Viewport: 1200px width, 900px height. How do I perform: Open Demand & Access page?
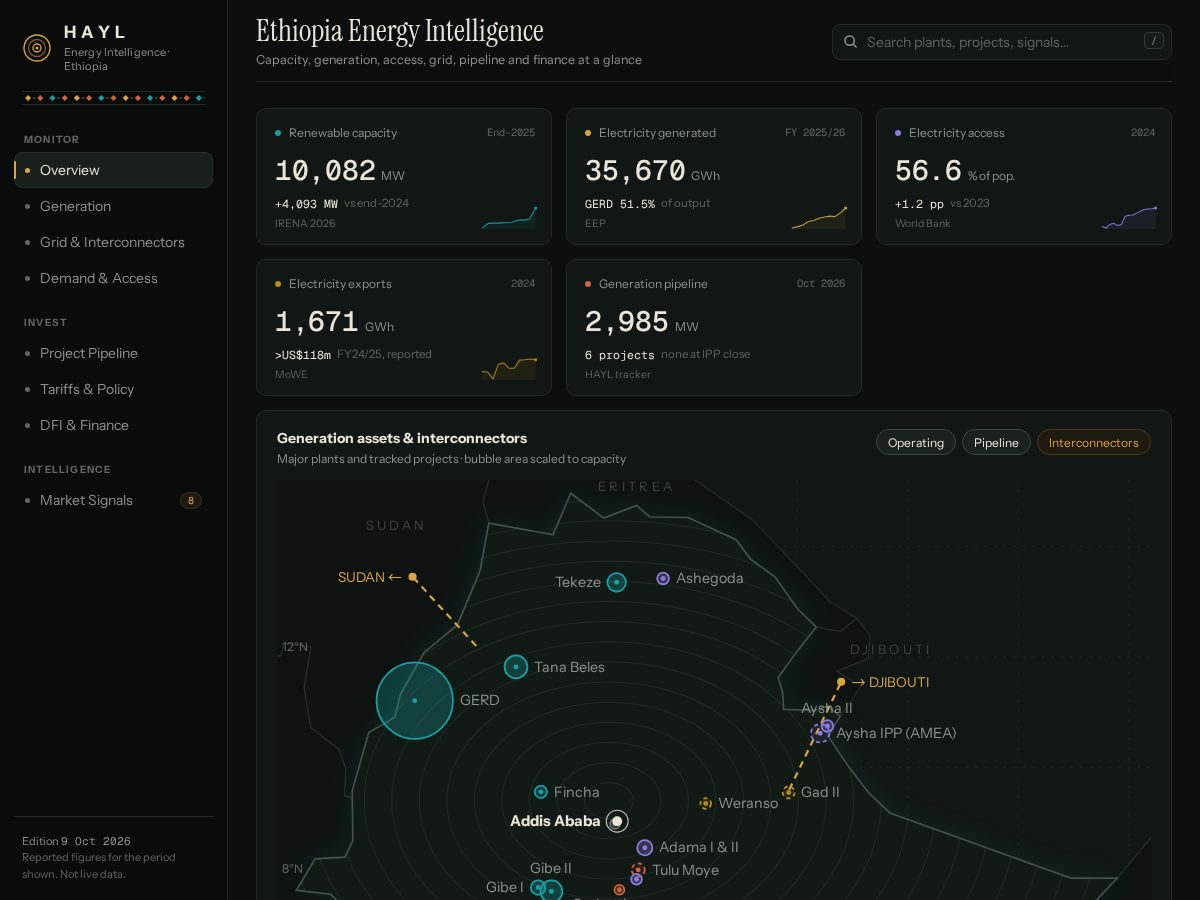113,278
